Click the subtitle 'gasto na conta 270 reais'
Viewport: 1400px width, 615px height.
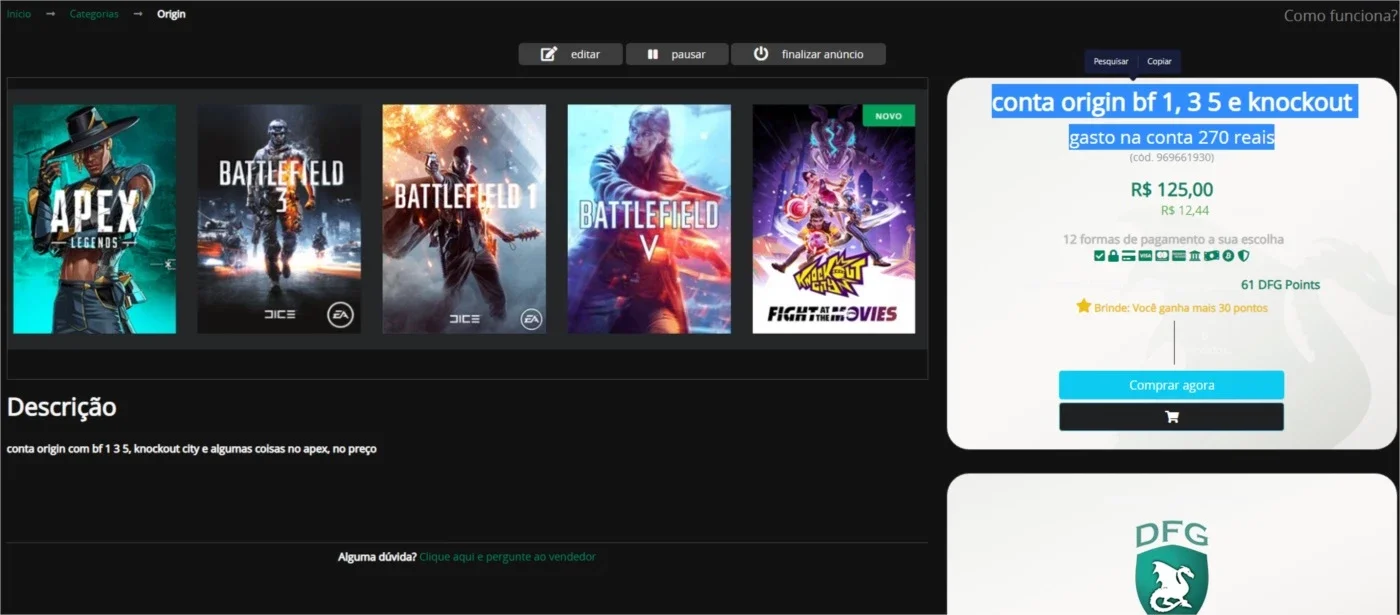click(x=1171, y=137)
